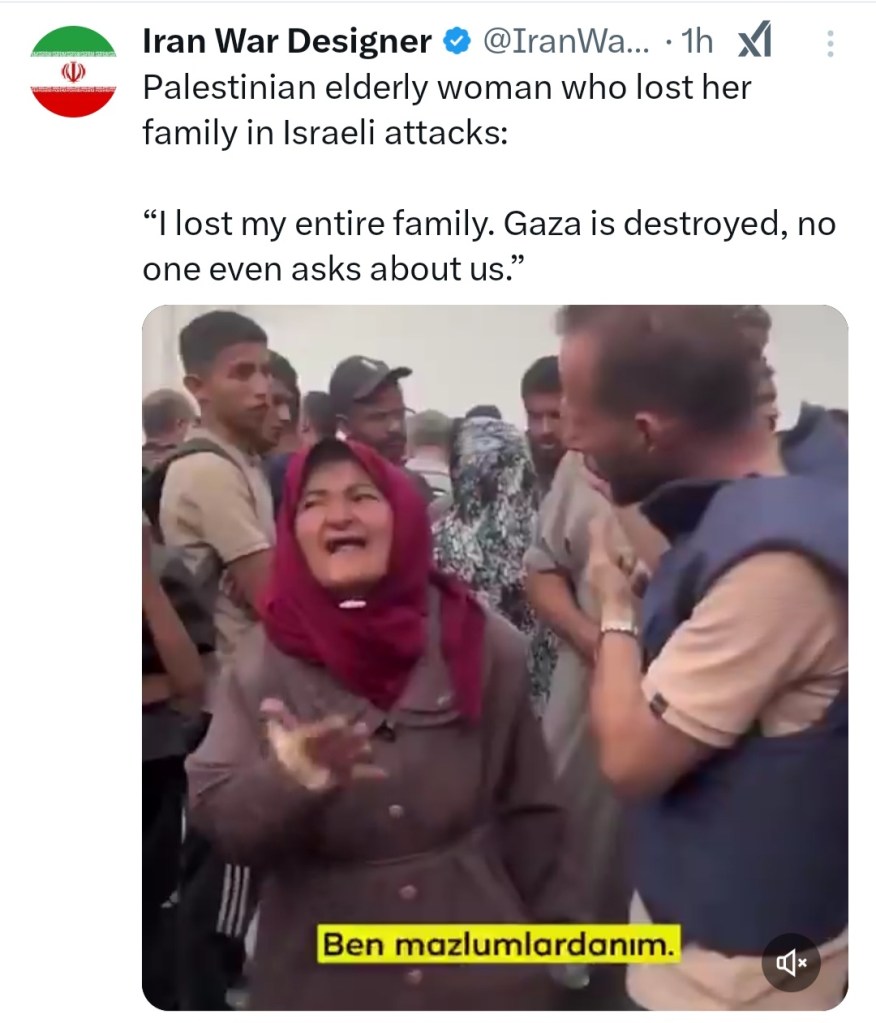Click the quoted "I lost my entire family" text
Image resolution: width=876 pixels, height=1023 pixels.
[489, 246]
